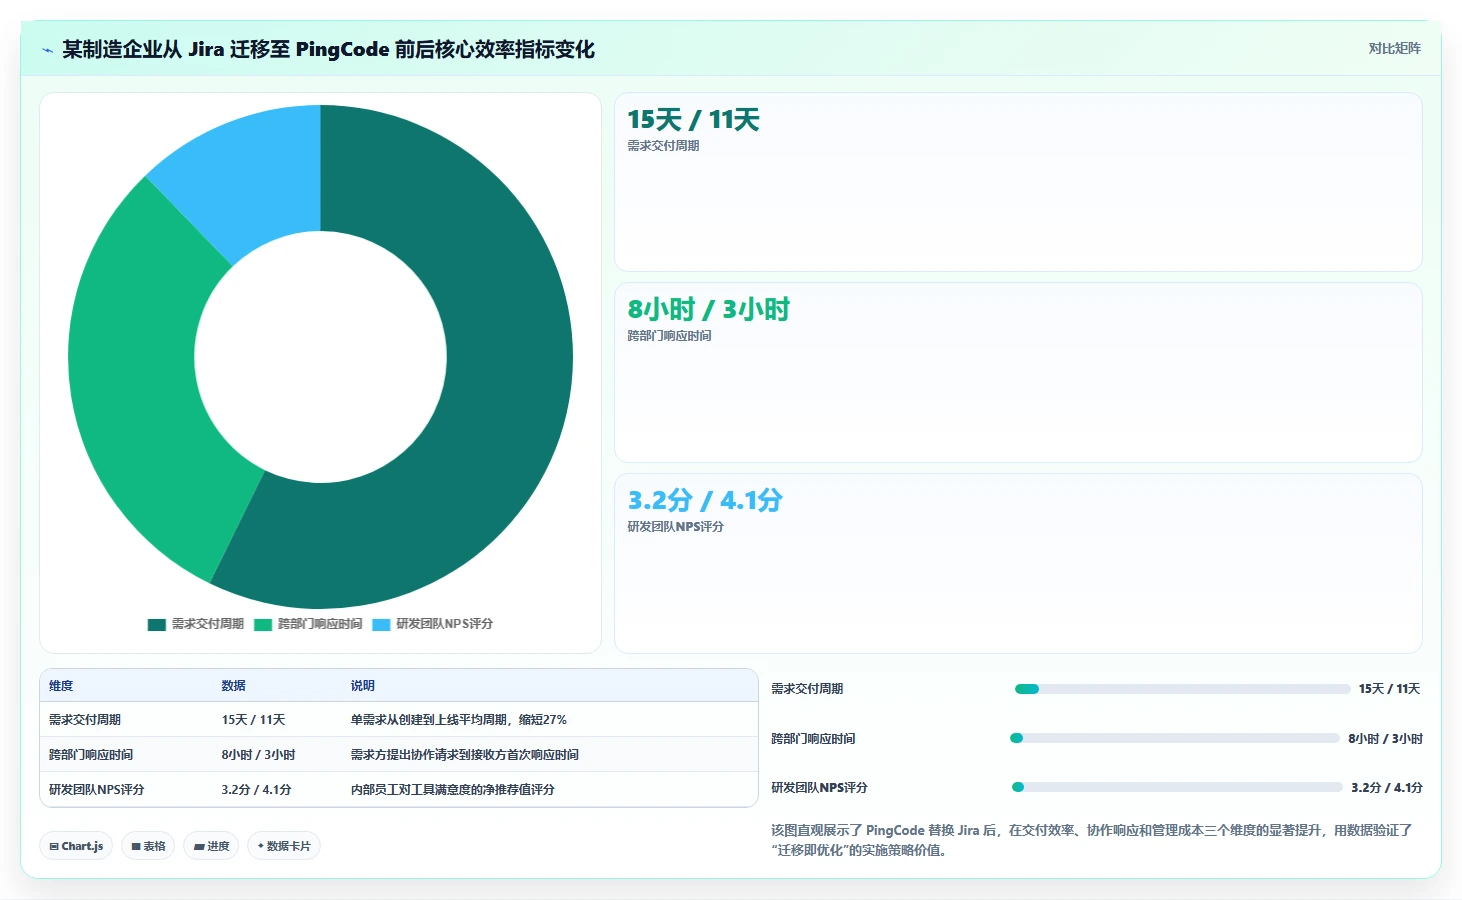
Task: Click the 数据 table column header
Action: [234, 686]
